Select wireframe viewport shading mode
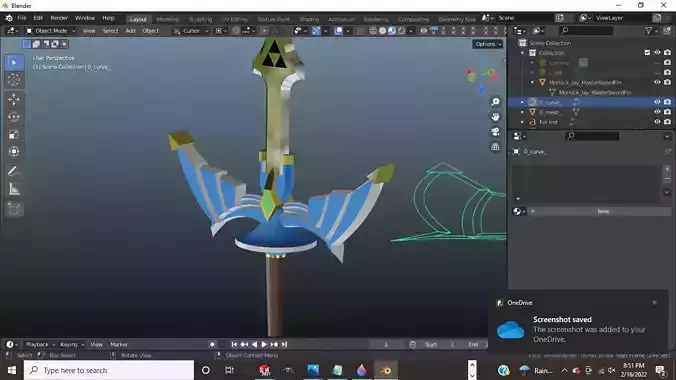 (x=373, y=31)
